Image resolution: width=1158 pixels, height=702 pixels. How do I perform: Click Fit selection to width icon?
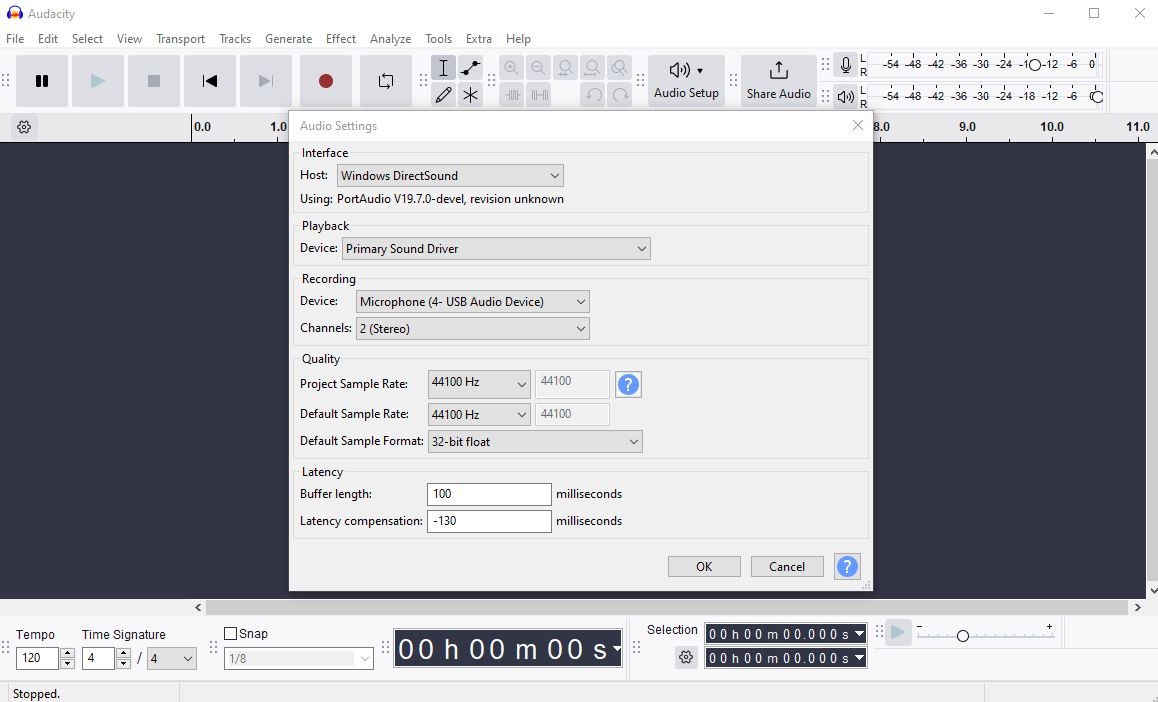[x=566, y=68]
